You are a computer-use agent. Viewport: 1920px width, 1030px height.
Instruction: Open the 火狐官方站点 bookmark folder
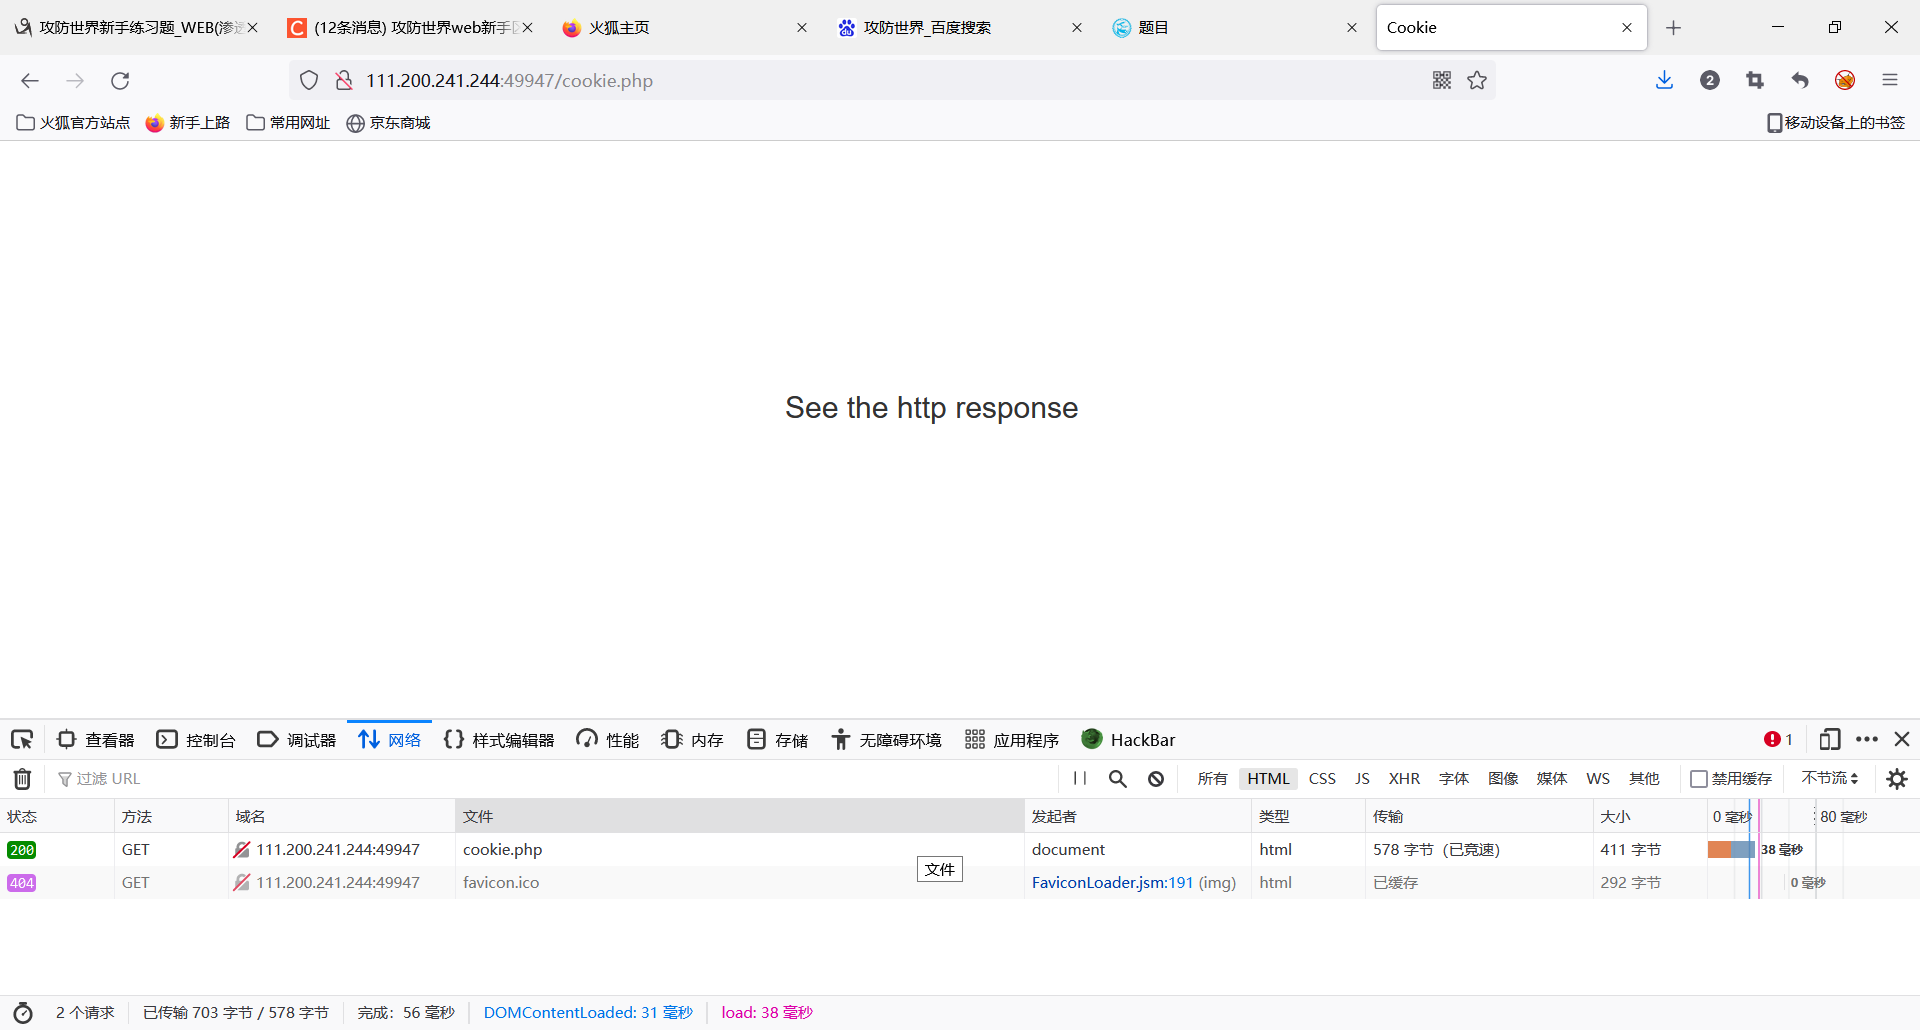point(73,122)
